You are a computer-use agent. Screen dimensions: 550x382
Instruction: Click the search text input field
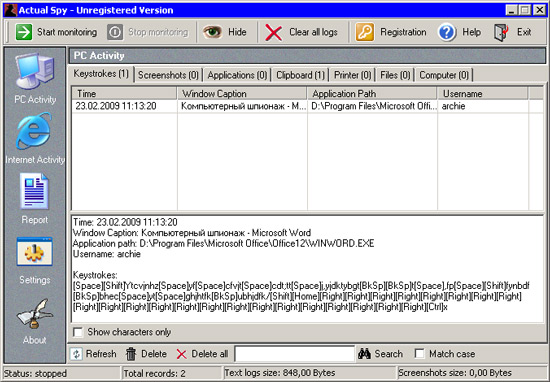pyautogui.click(x=295, y=354)
